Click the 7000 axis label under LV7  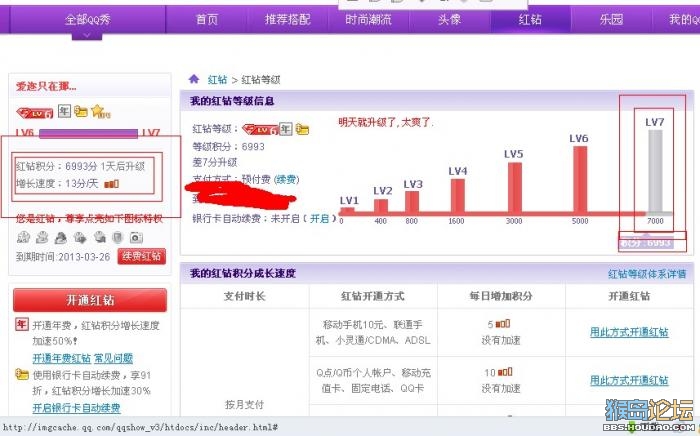(655, 221)
